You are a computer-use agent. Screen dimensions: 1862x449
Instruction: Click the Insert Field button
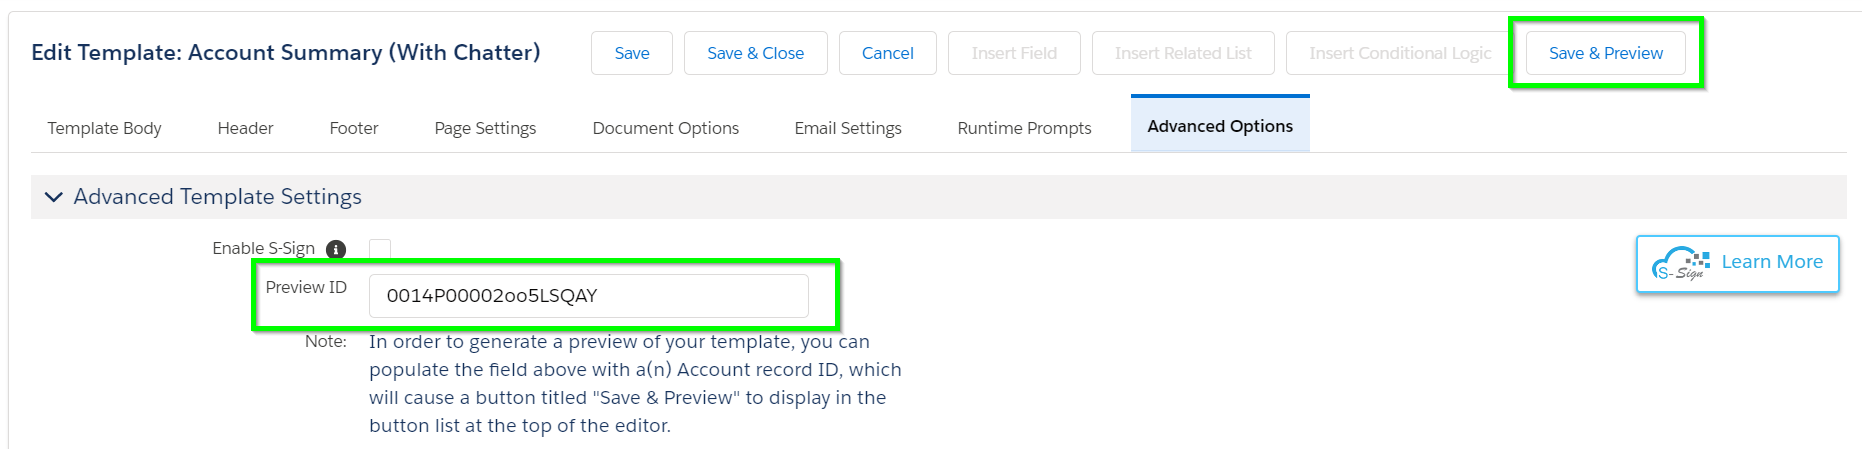tap(1014, 53)
